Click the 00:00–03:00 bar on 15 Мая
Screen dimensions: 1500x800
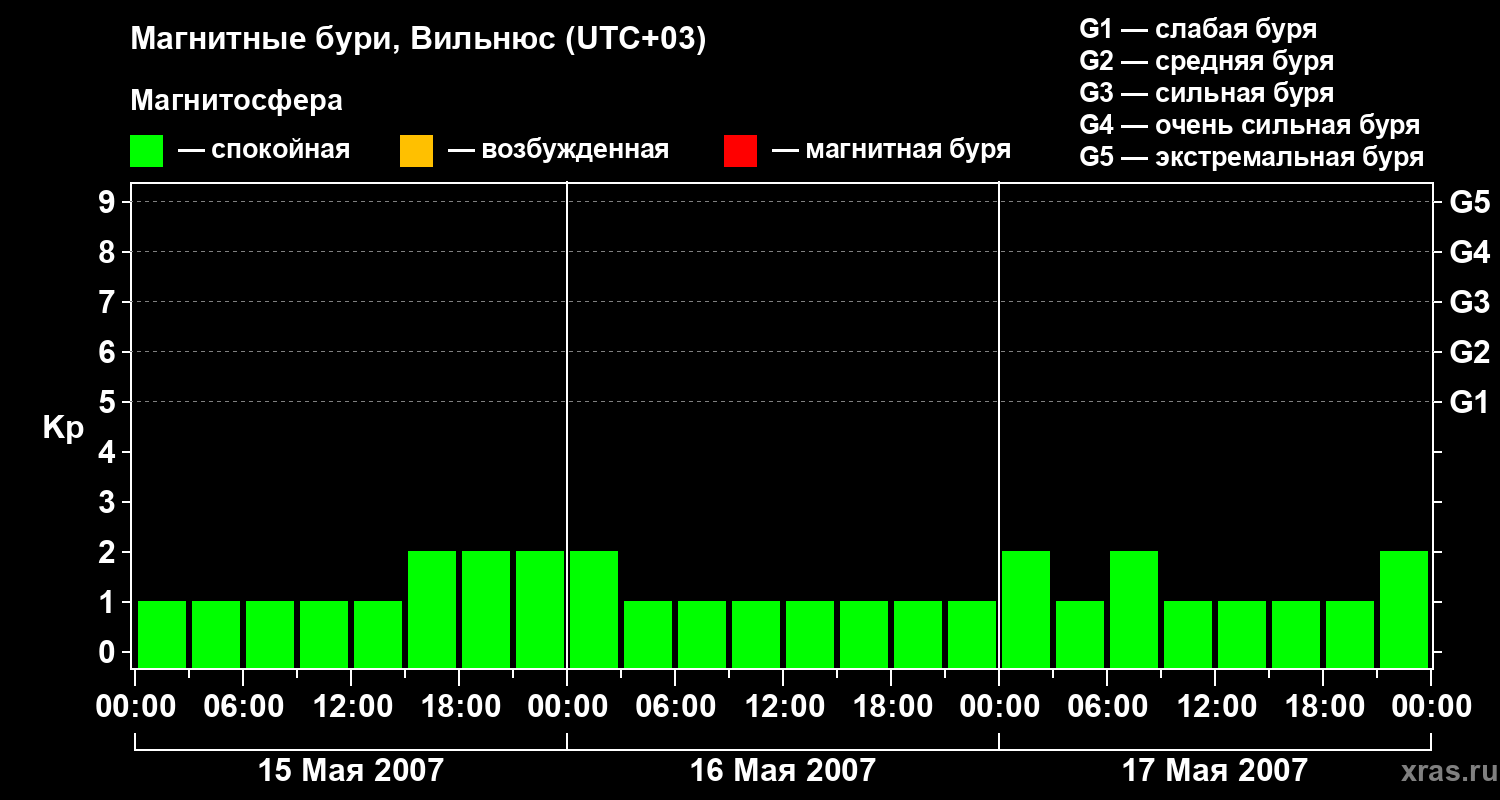162,634
